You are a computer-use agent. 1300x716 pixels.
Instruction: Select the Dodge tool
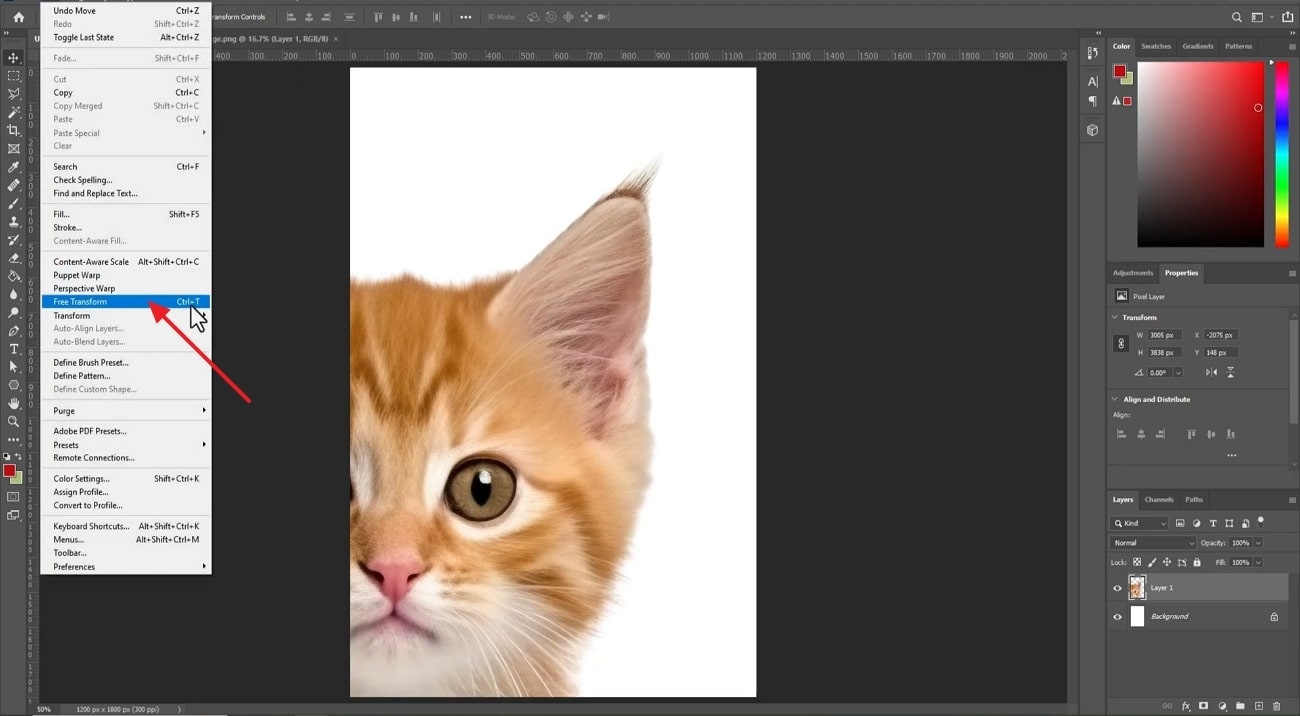click(14, 312)
